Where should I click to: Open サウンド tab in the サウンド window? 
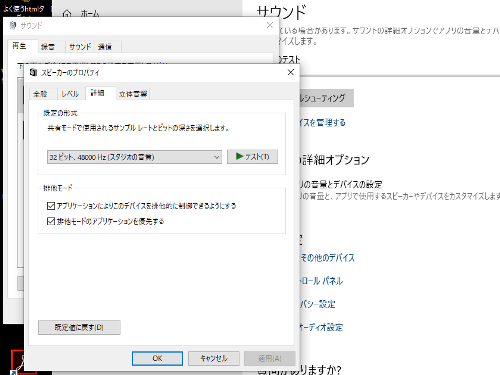(x=80, y=47)
